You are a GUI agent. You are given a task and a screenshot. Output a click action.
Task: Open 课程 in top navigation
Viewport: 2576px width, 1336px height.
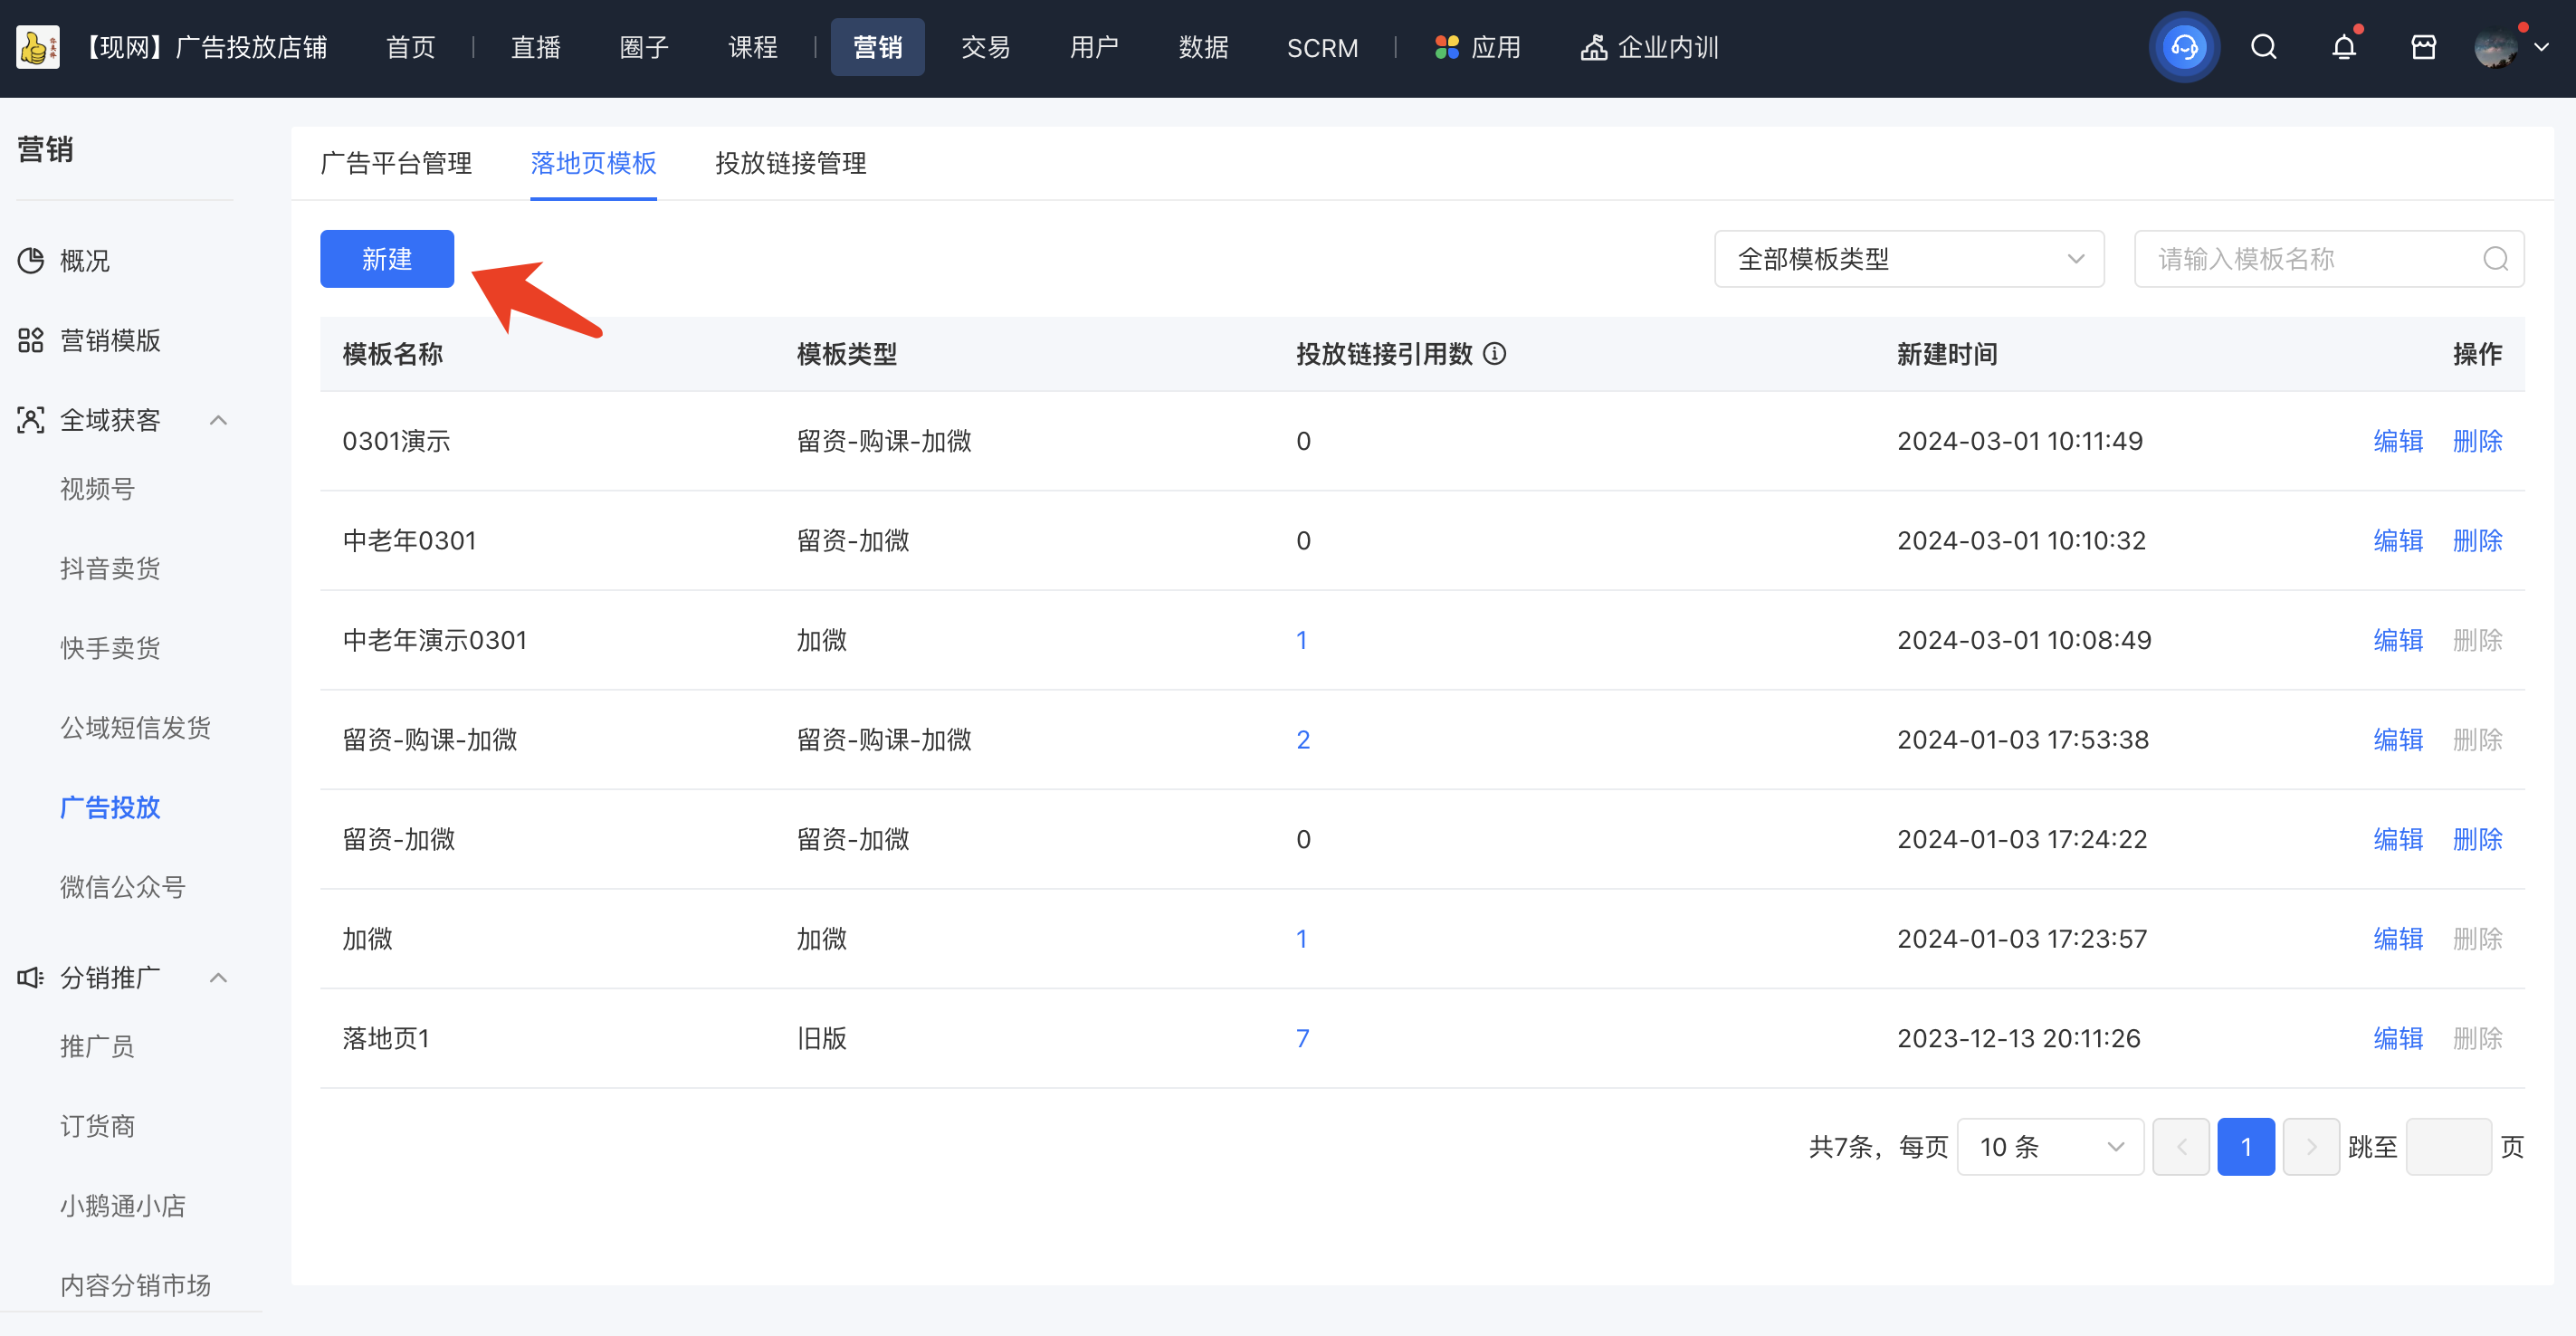pos(753,47)
